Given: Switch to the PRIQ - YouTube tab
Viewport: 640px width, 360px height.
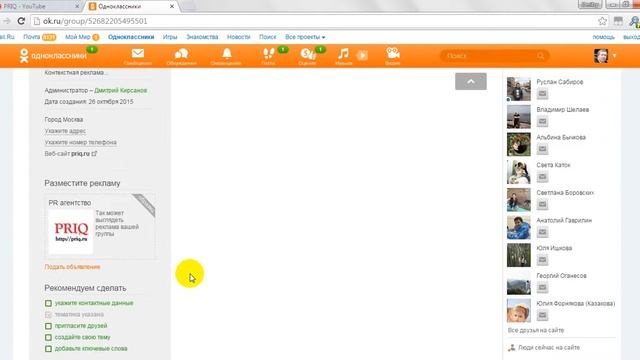Looking at the screenshot, I should point(39,7).
